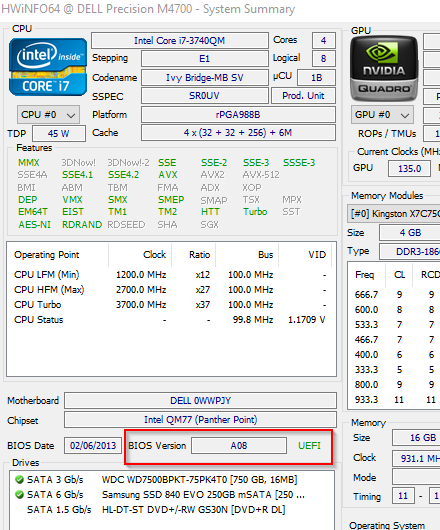This screenshot has width=440, height=530.
Task: Click the Cores value 4
Action: (x=323, y=41)
